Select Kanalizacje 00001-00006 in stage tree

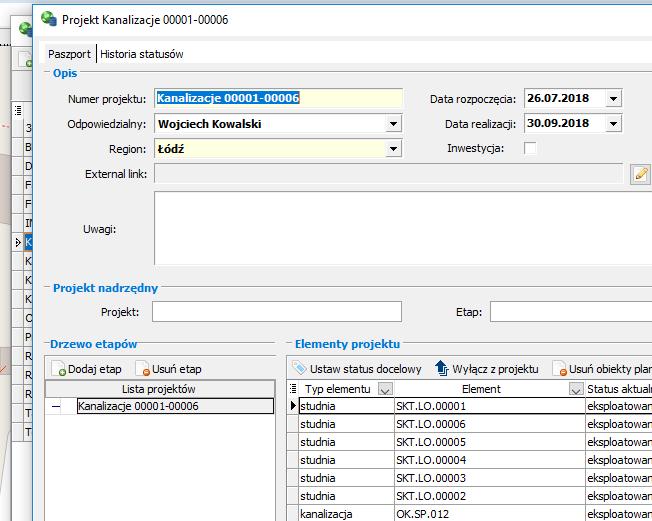pyautogui.click(x=175, y=406)
